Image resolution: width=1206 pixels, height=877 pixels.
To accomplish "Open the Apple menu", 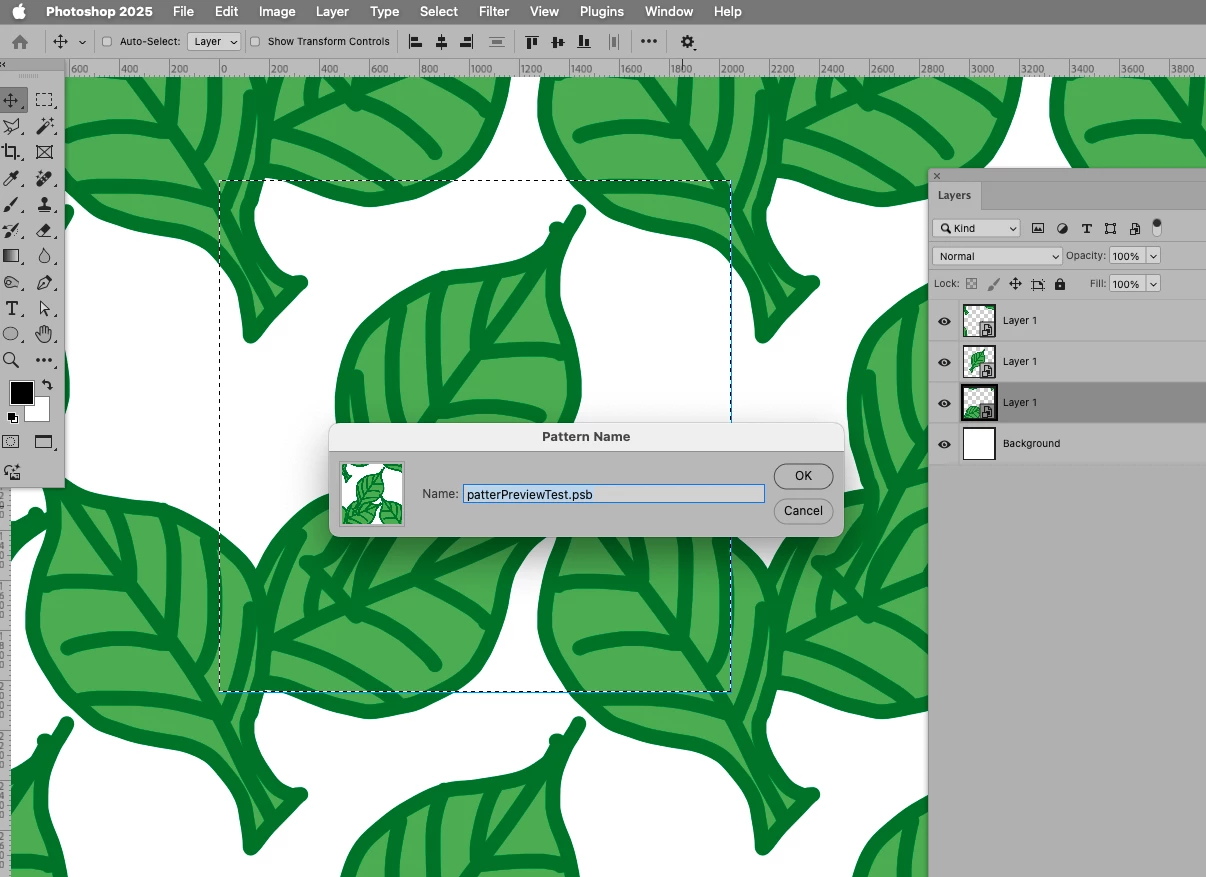I will point(18,12).
